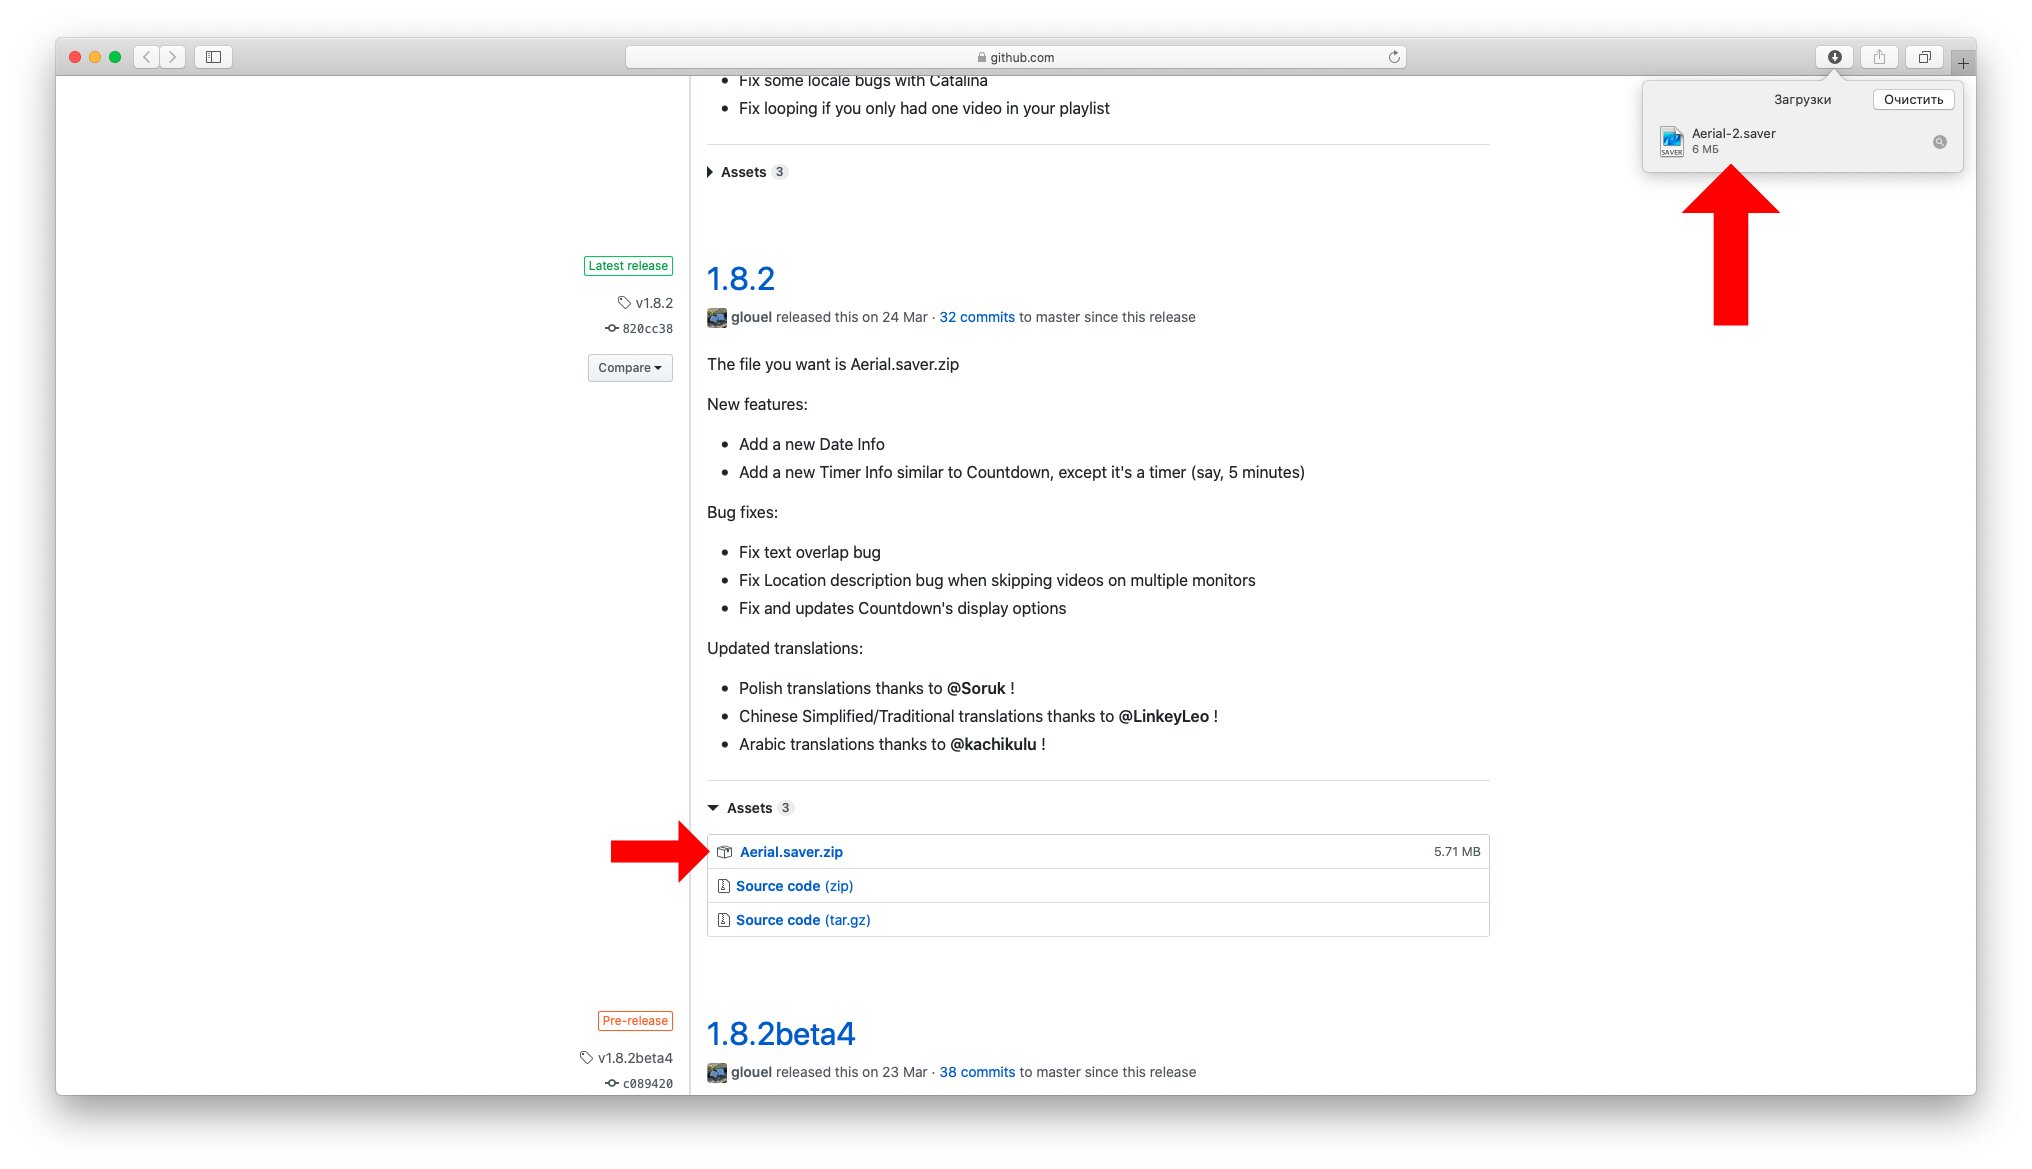2032x1169 pixels.
Task: Open @Soruk user mention
Action: pyautogui.click(x=976, y=688)
